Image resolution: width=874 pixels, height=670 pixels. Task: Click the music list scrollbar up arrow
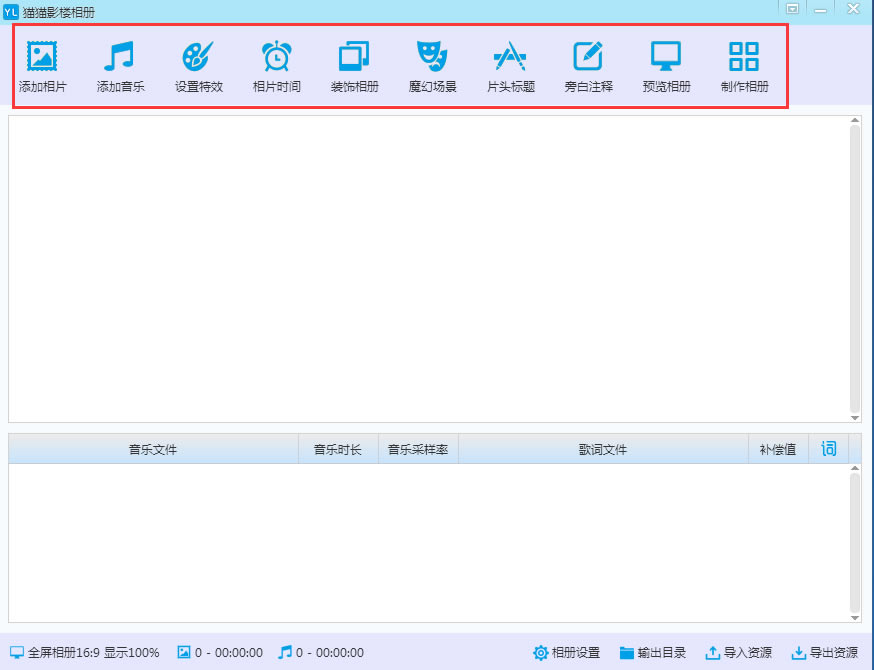[x=855, y=468]
